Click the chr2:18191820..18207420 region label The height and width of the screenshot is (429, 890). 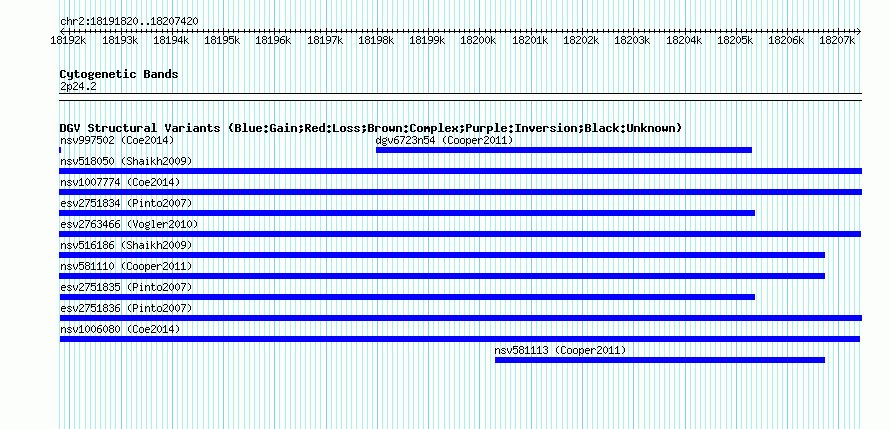(129, 21)
